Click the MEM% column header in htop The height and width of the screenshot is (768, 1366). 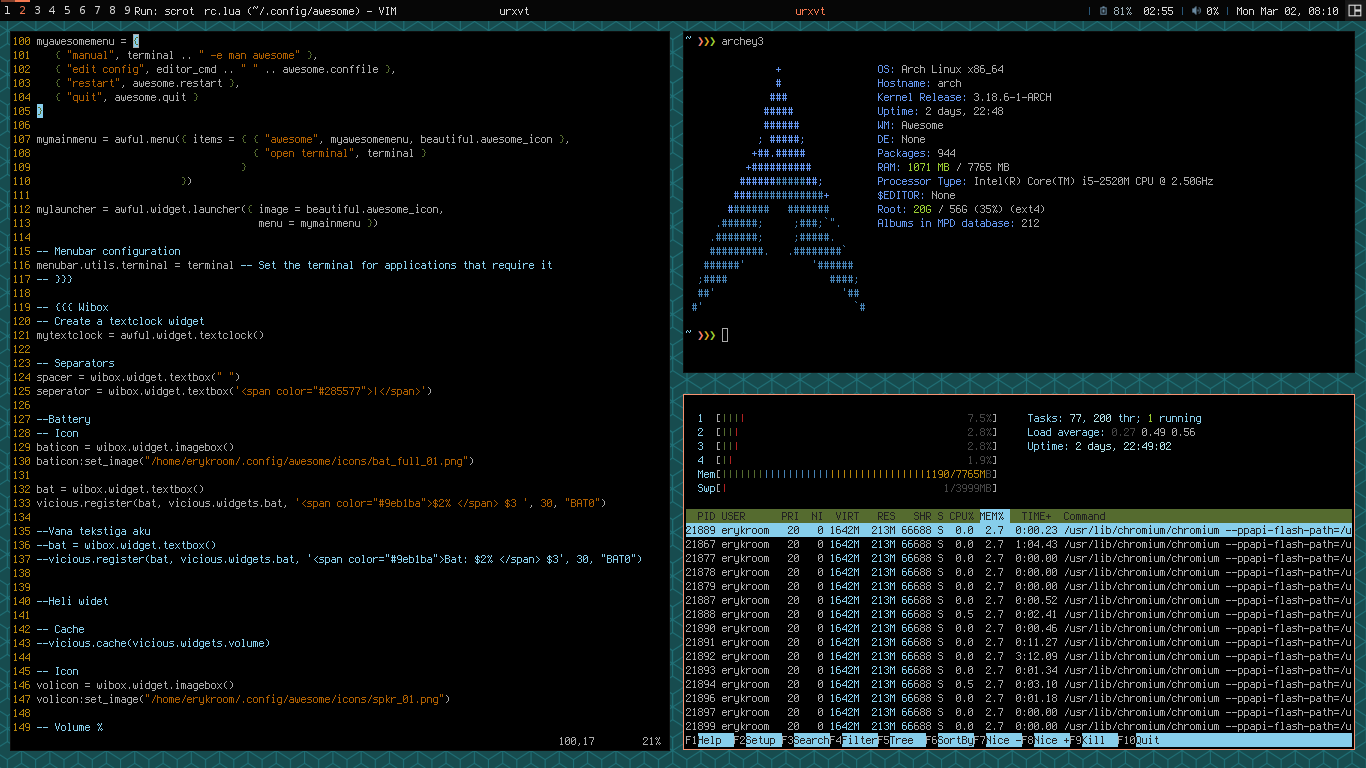[x=992, y=516]
